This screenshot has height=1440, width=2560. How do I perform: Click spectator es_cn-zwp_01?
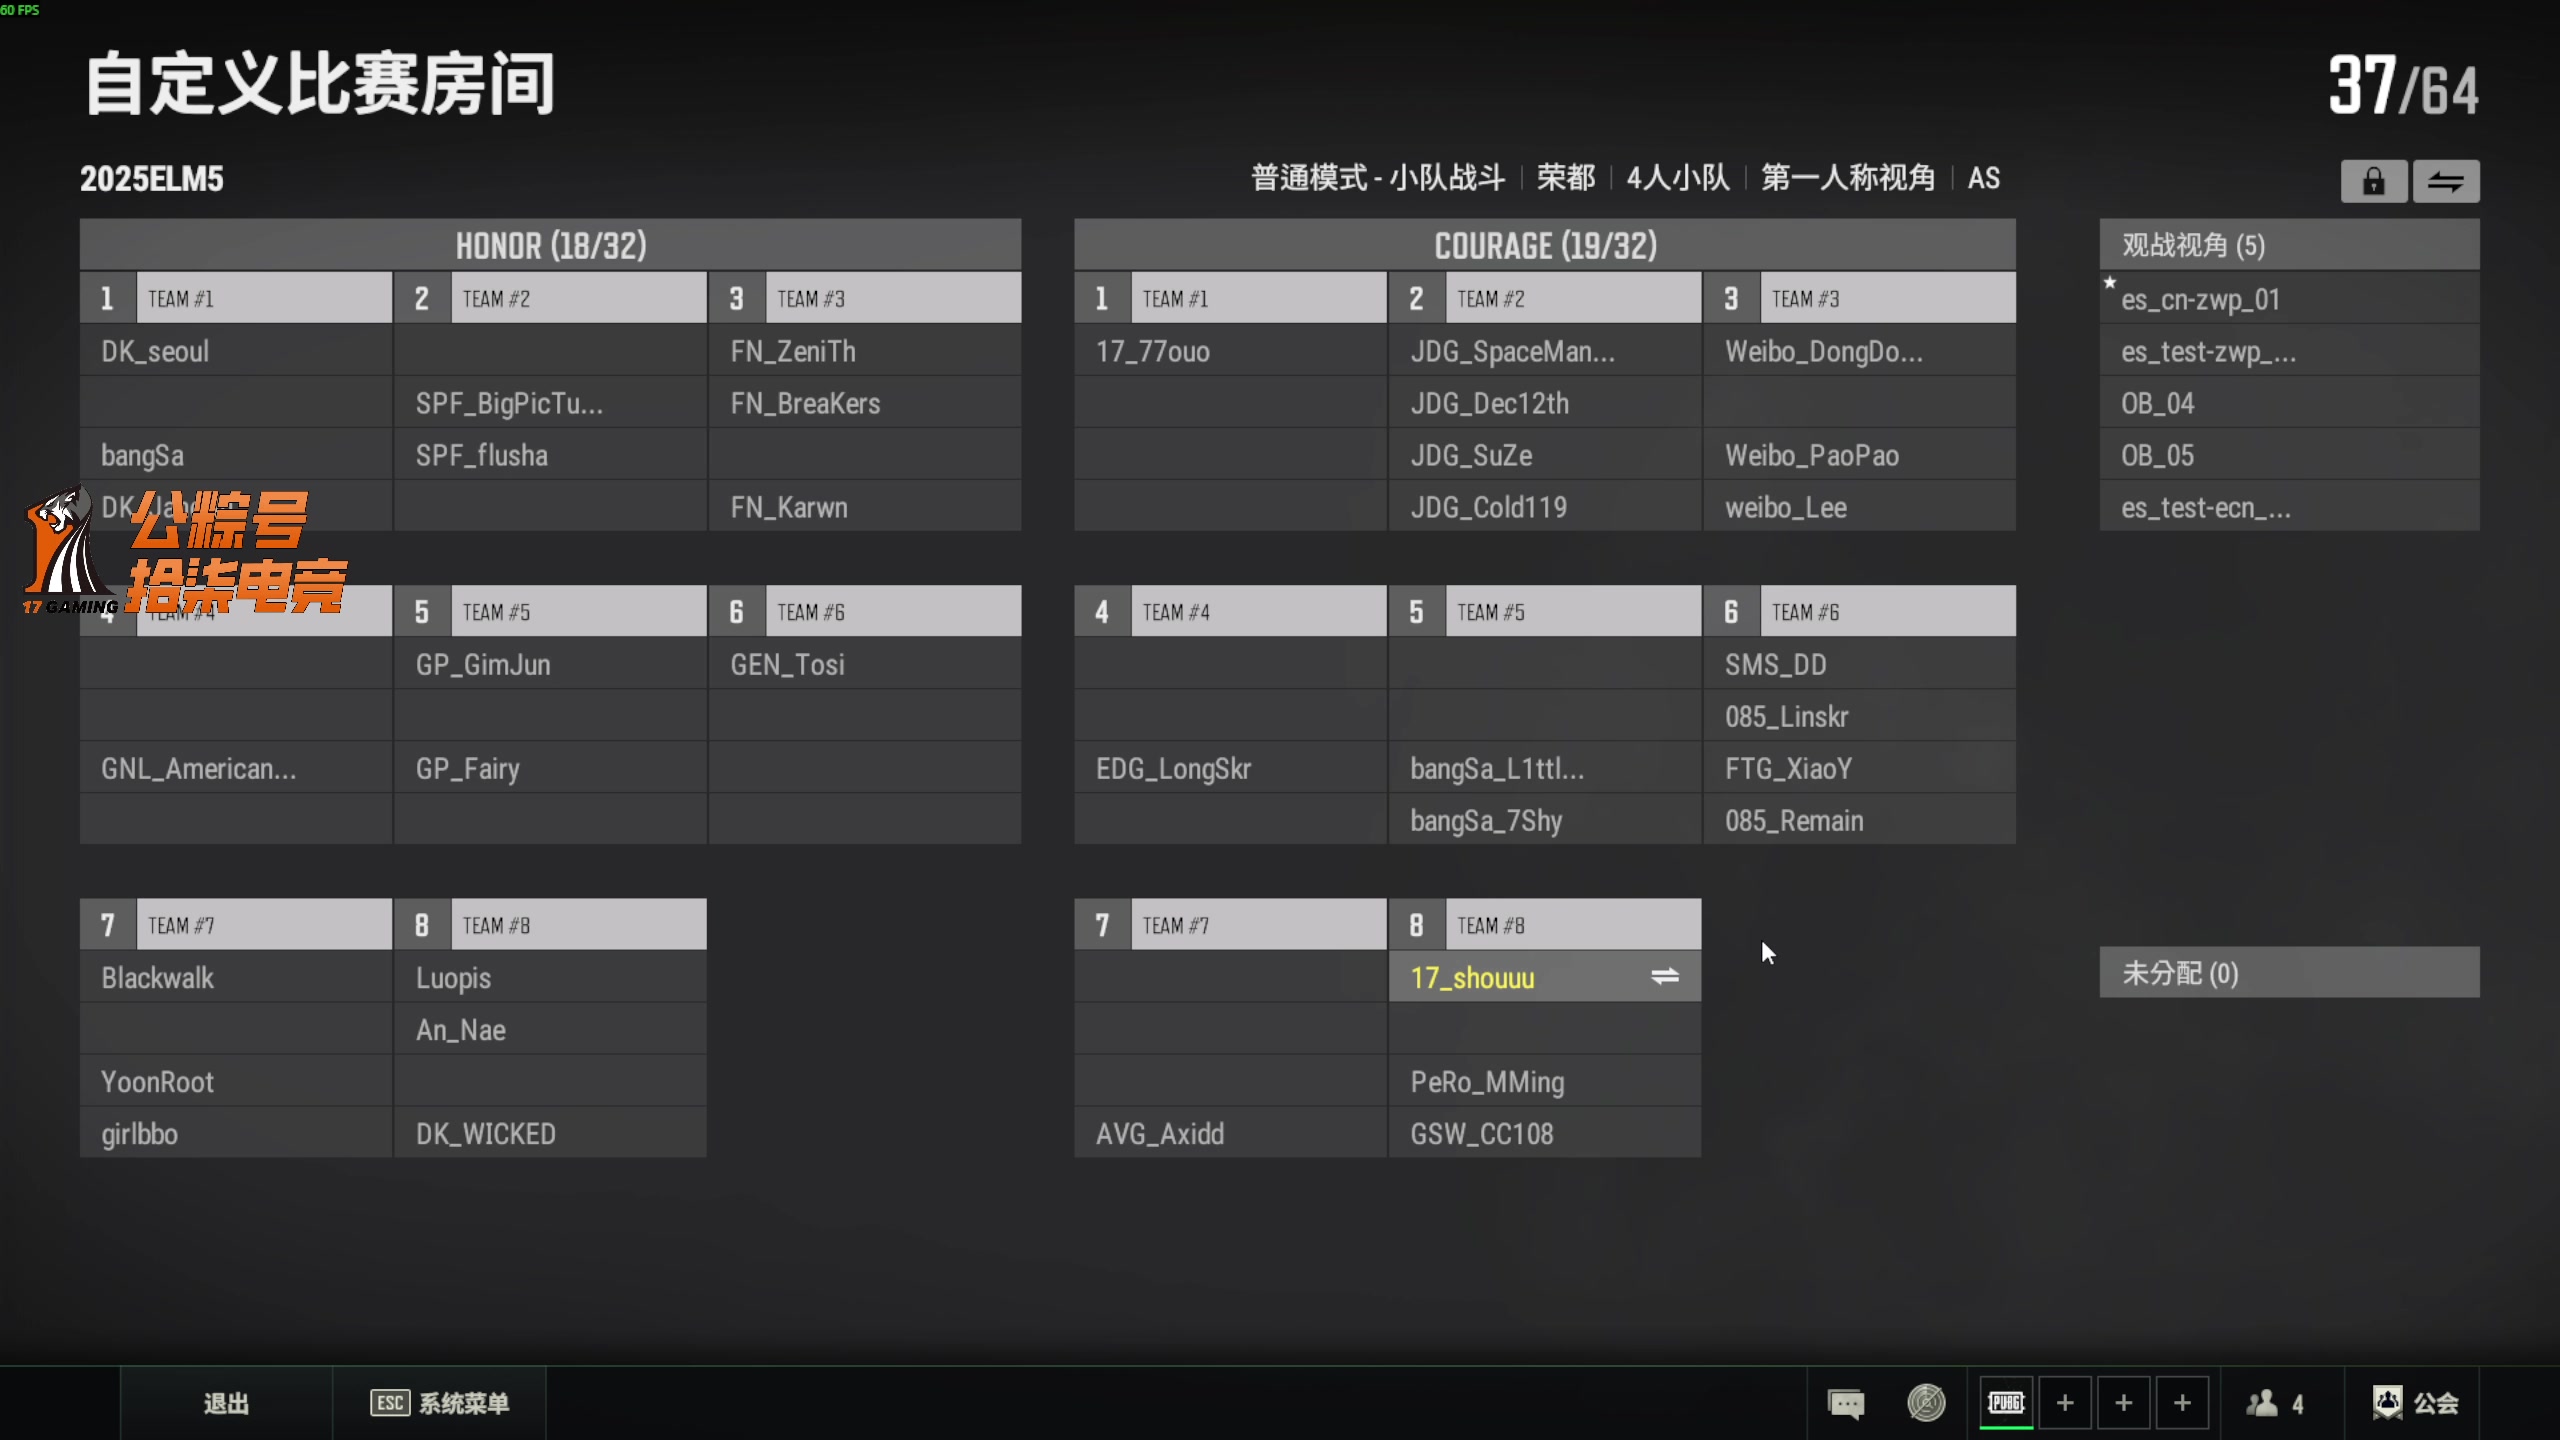2289,299
